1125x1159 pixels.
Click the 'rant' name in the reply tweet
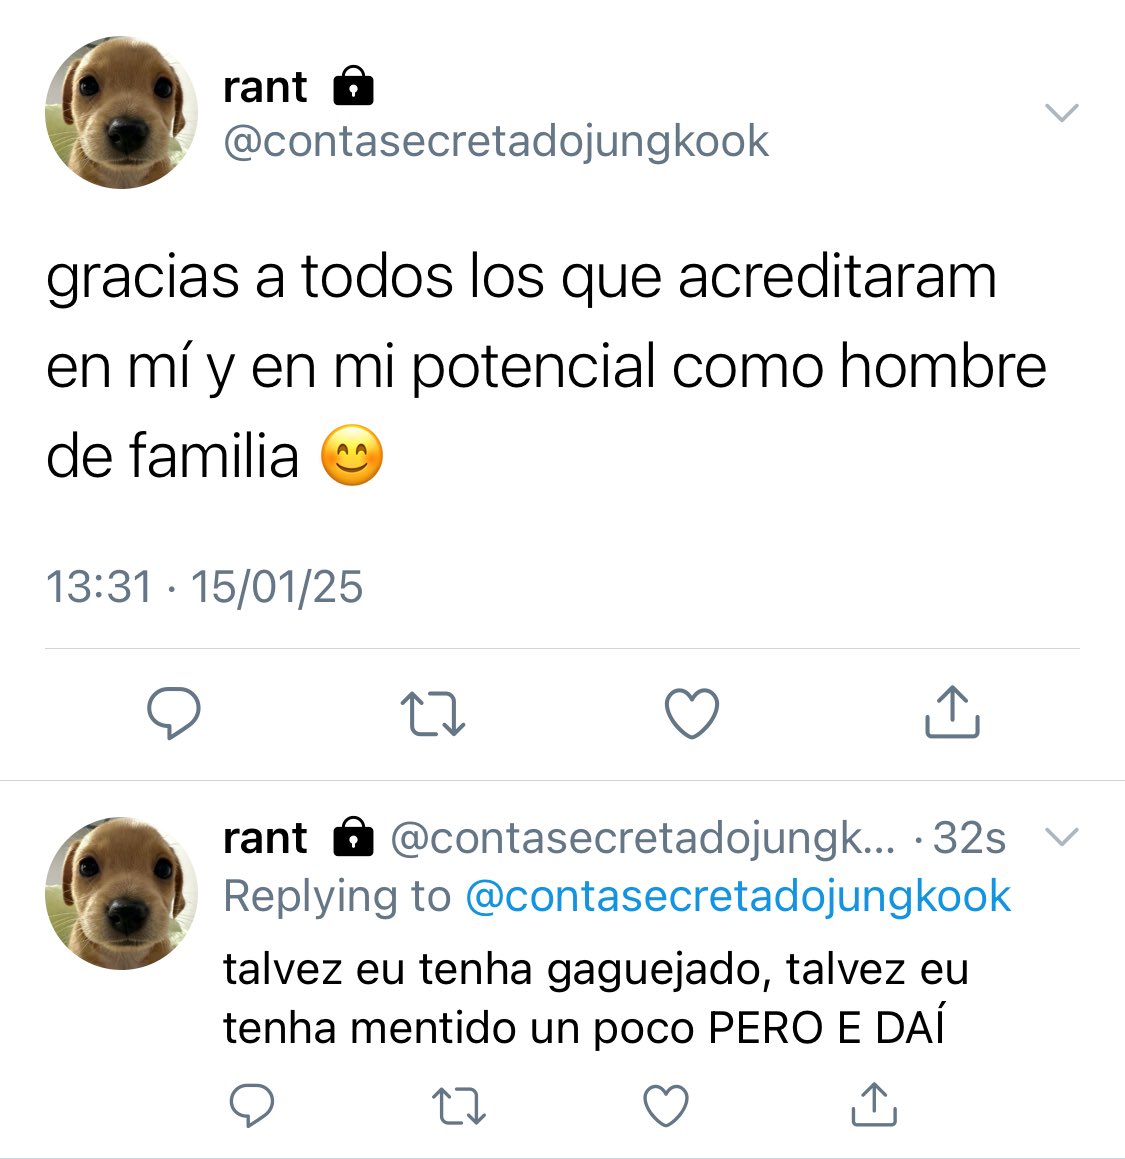[x=265, y=838]
